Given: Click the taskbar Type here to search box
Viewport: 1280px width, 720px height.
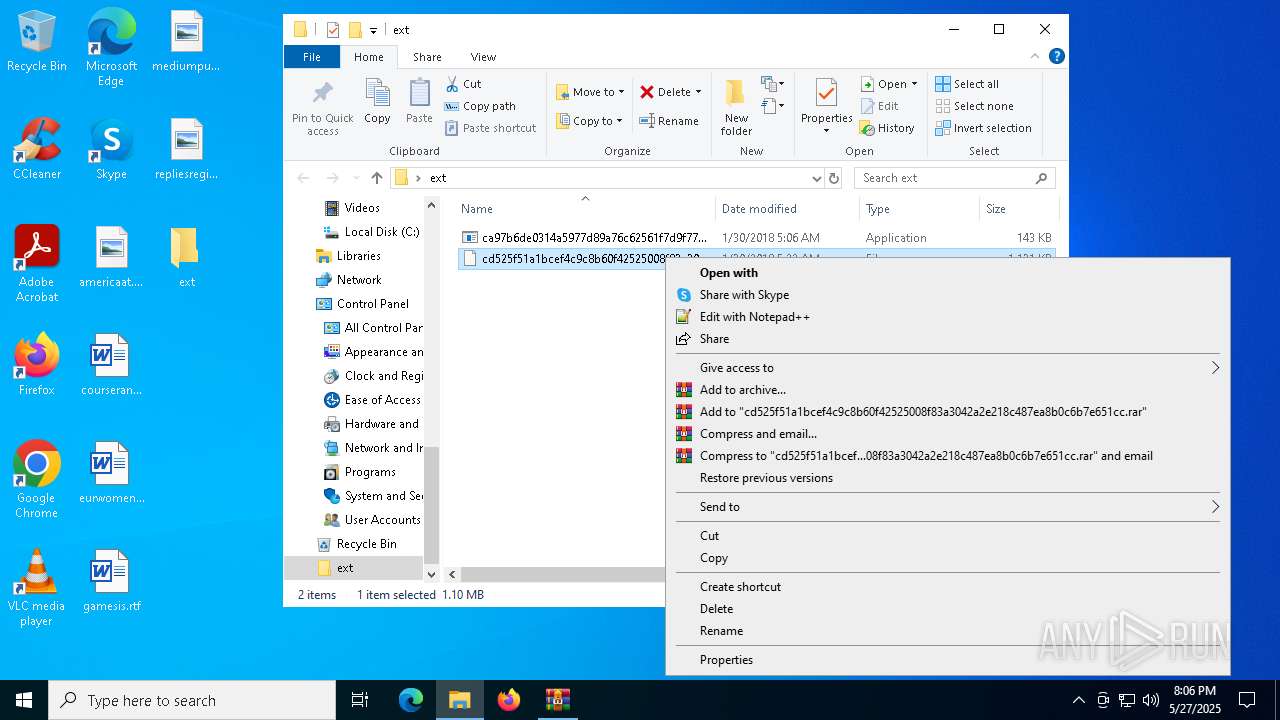Looking at the screenshot, I should click(x=192, y=700).
